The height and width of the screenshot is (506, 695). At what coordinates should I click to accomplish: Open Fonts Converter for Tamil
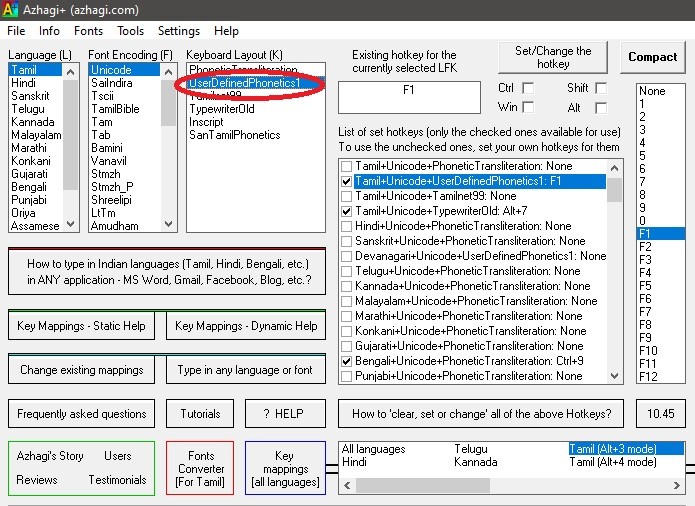tap(200, 468)
